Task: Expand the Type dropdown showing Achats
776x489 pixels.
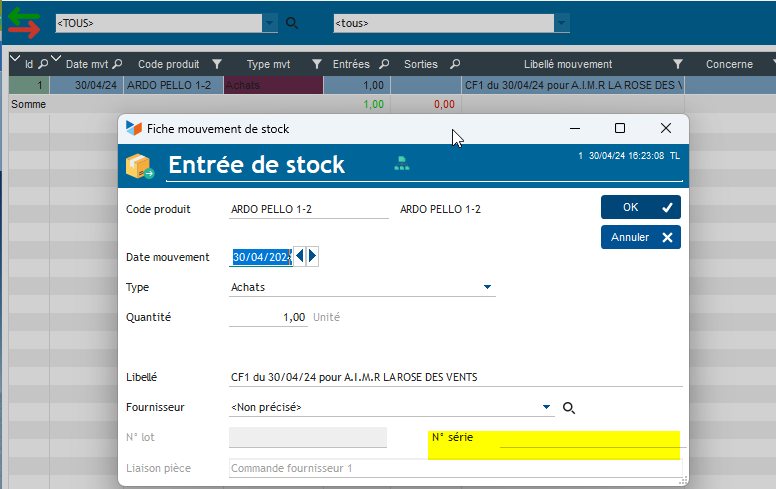Action: [488, 288]
